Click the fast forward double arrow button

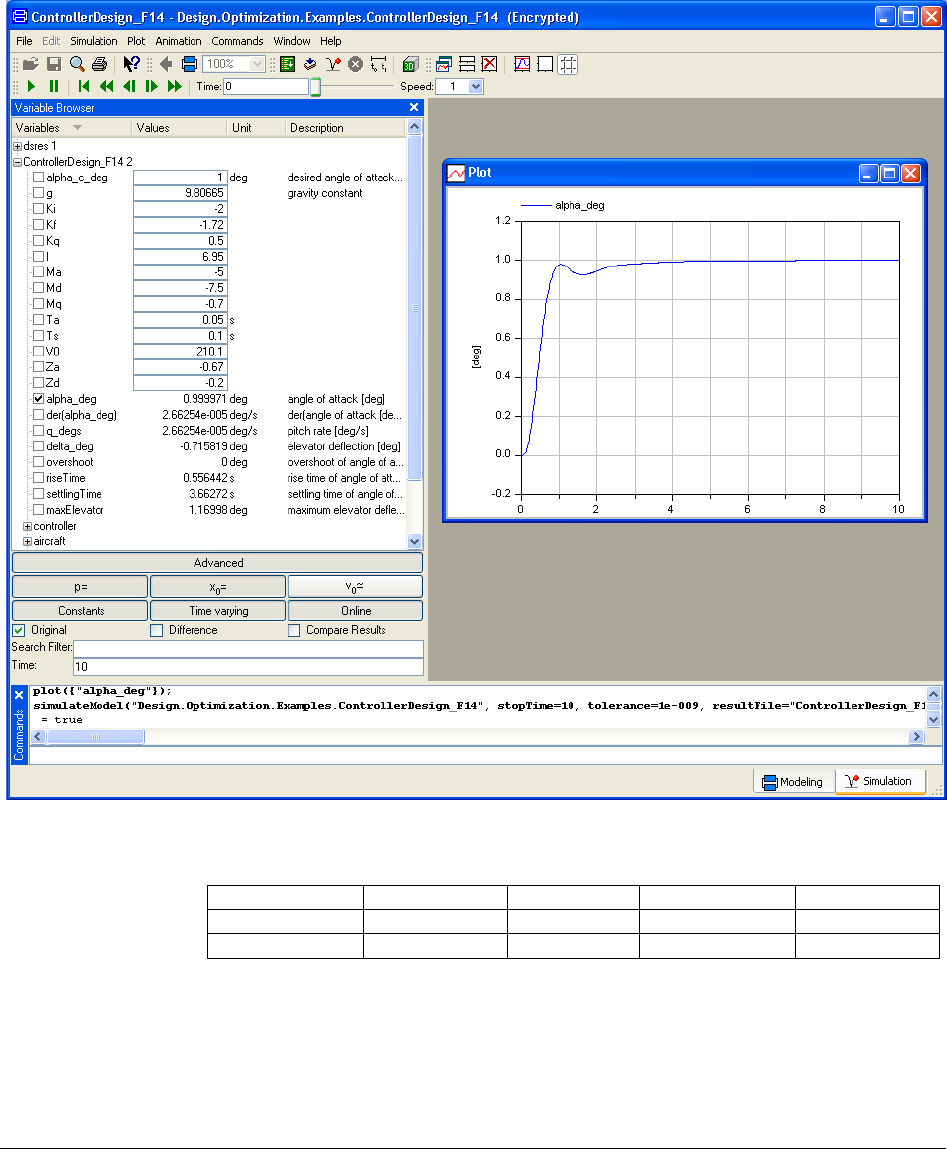tap(174, 86)
